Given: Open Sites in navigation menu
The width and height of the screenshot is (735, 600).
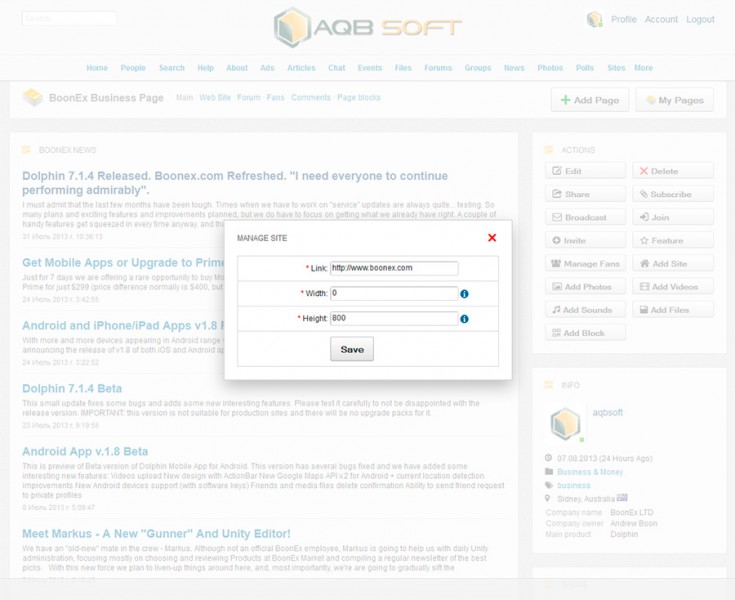Looking at the screenshot, I should click(616, 68).
